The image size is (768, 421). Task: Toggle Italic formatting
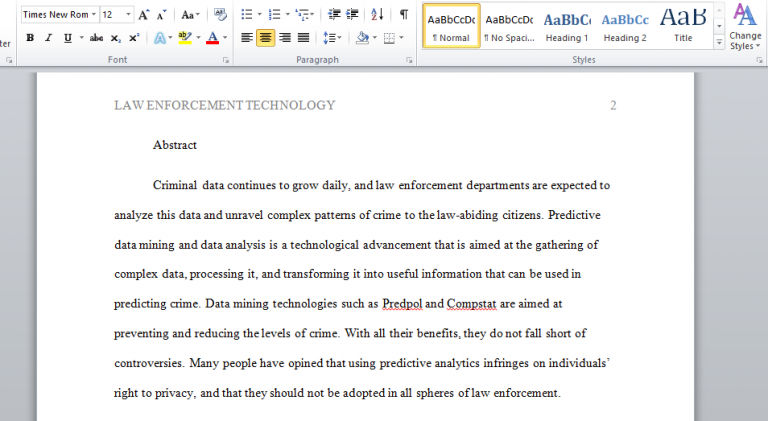click(x=49, y=38)
